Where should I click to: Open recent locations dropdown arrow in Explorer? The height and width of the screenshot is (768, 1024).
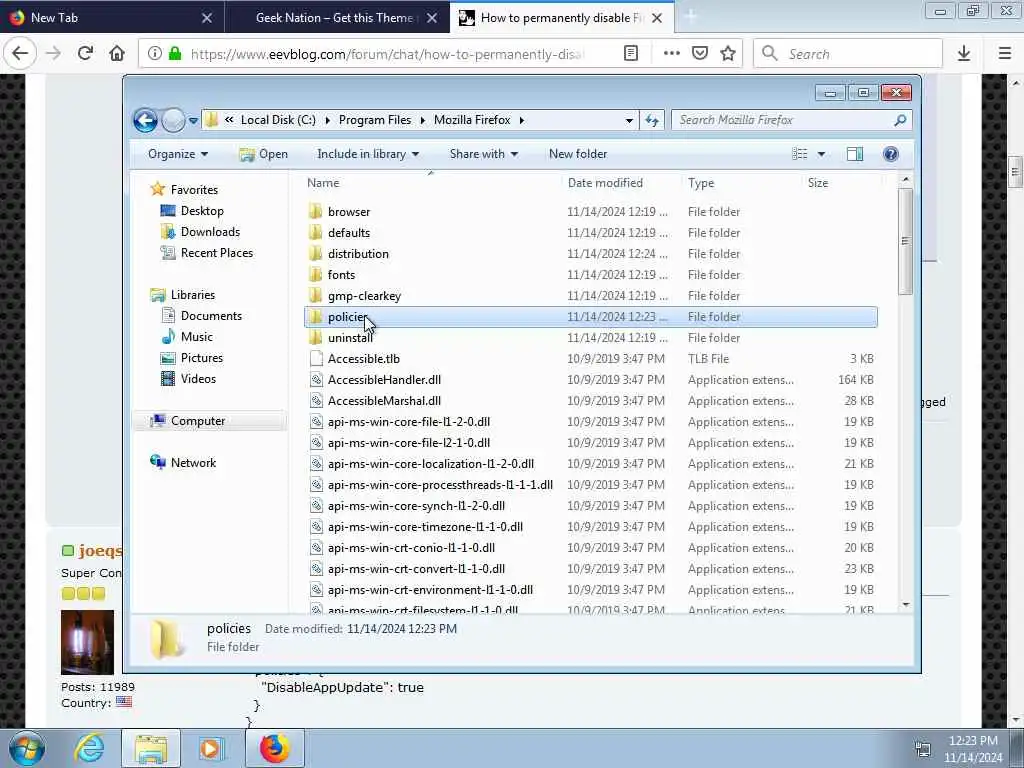(x=193, y=121)
